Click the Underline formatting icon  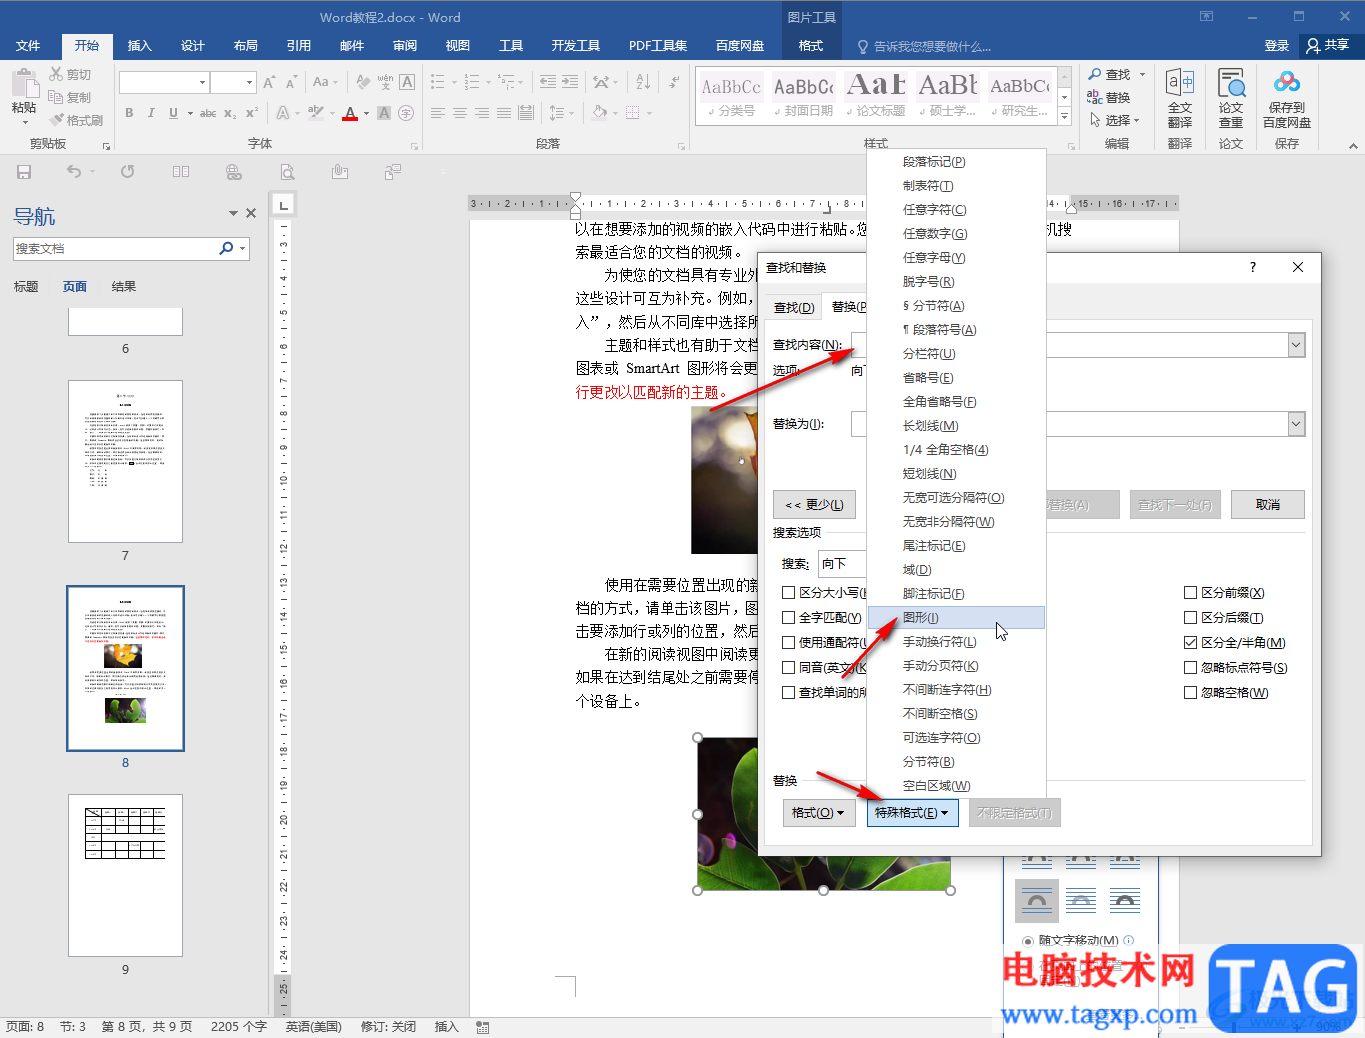coord(174,113)
